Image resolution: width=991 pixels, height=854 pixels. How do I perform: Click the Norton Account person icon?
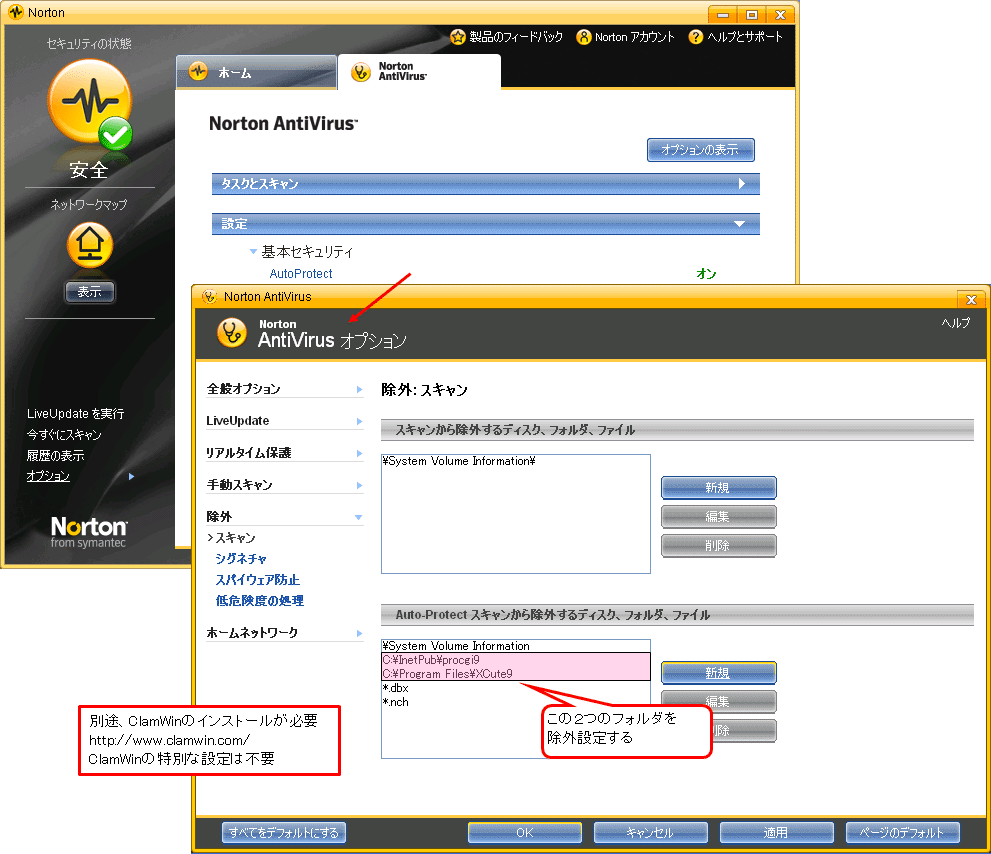click(584, 37)
